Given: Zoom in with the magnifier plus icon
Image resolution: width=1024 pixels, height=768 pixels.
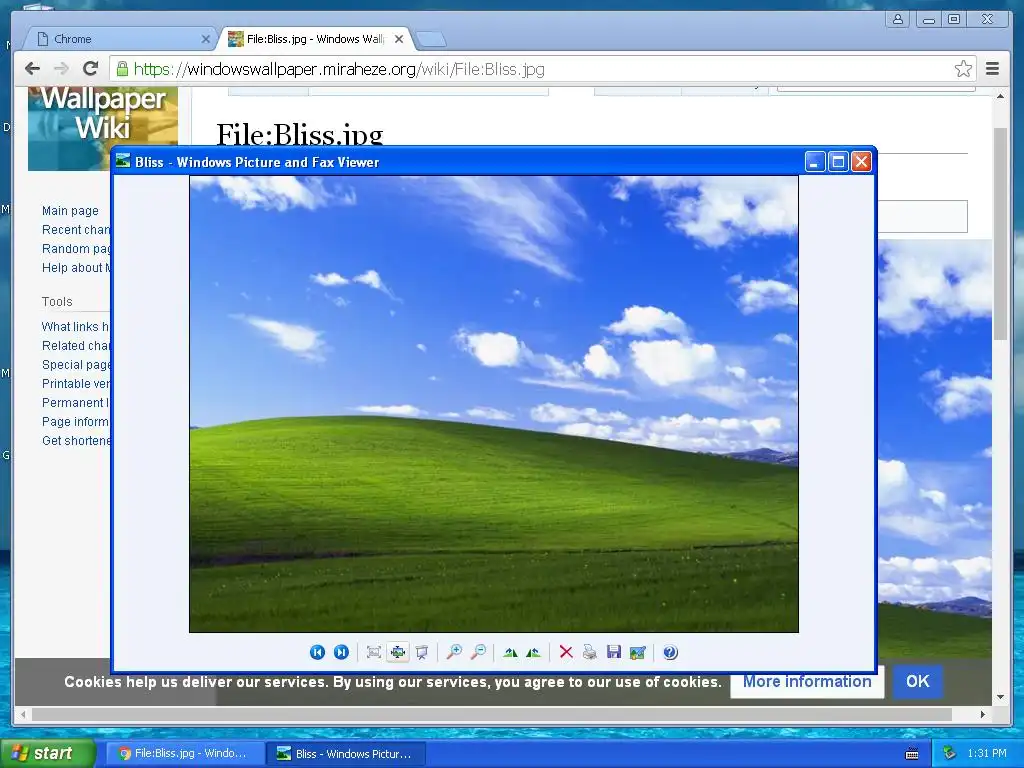Looking at the screenshot, I should (x=454, y=652).
